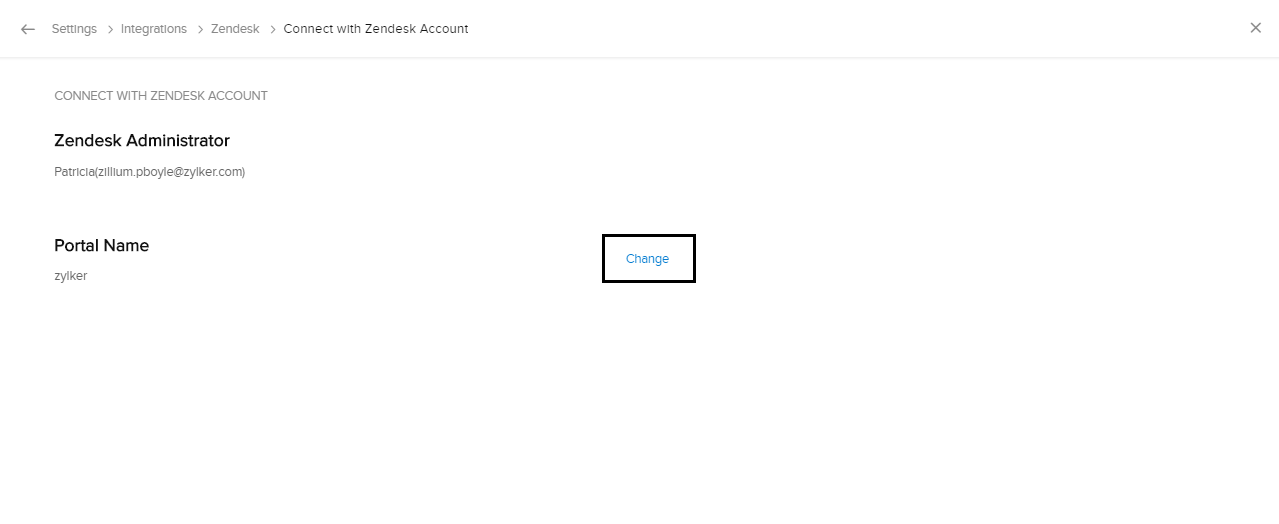
Task: Go back using the left arrow icon
Action: coord(28,29)
